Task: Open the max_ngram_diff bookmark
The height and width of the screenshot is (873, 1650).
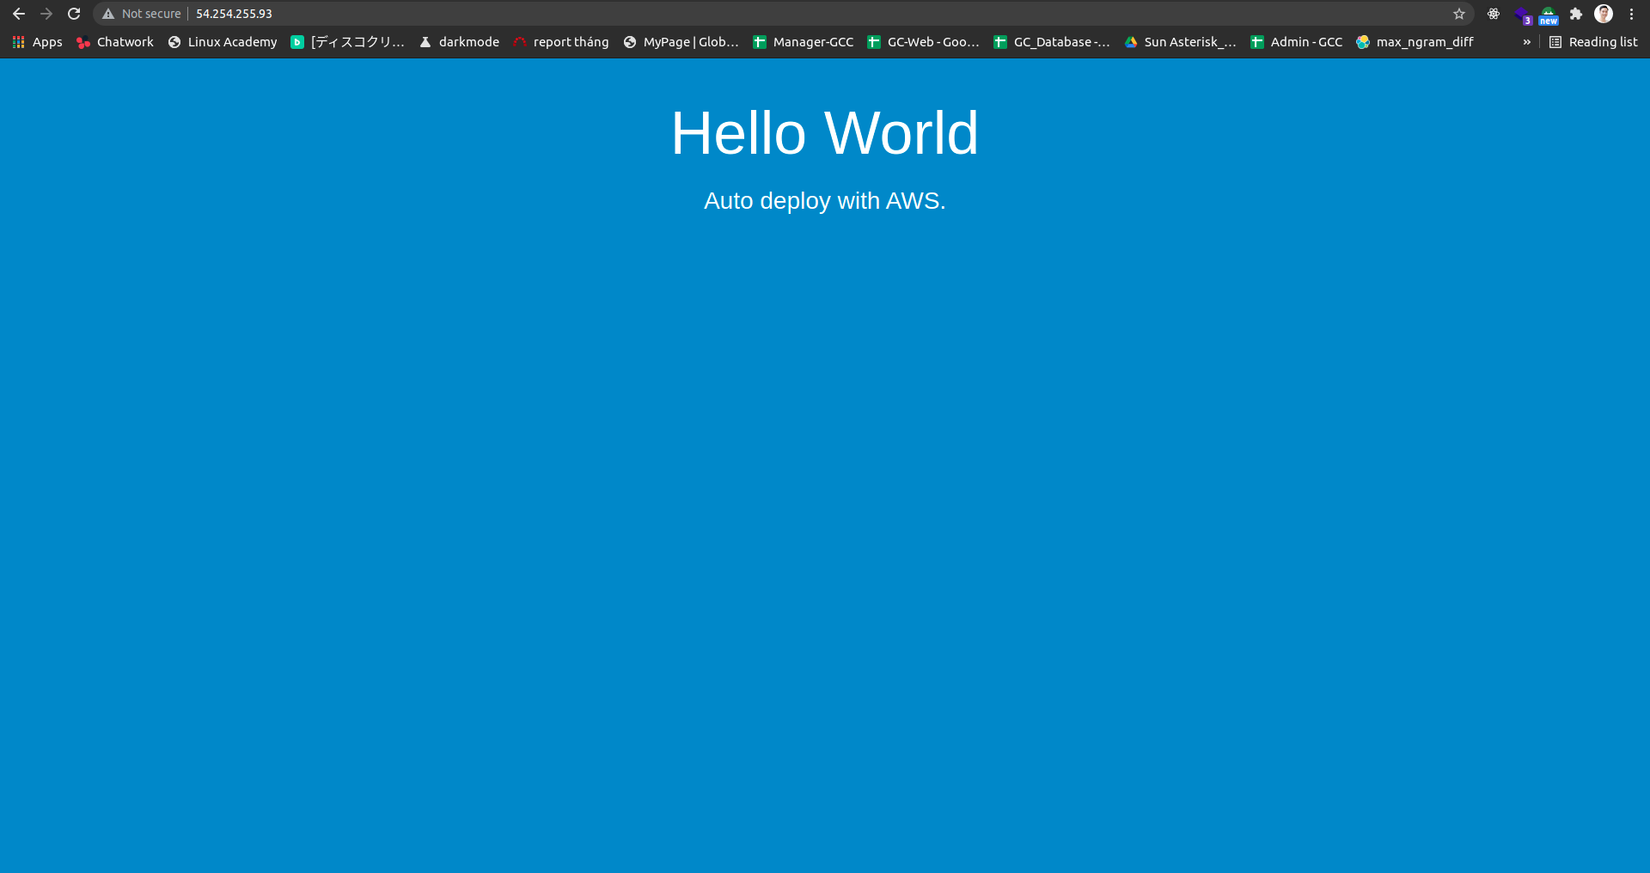Action: coord(1414,42)
